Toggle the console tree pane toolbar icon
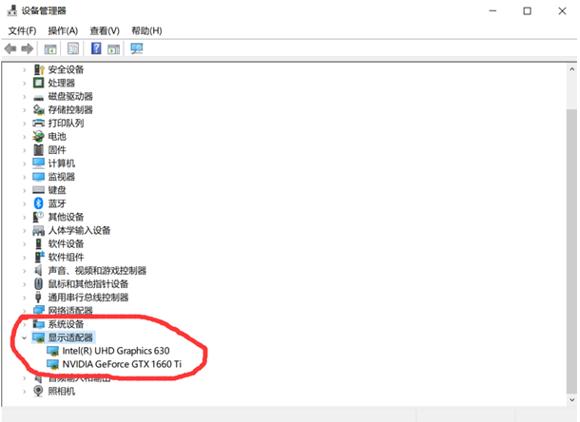Viewport: 580px width, 422px height. click(50, 49)
